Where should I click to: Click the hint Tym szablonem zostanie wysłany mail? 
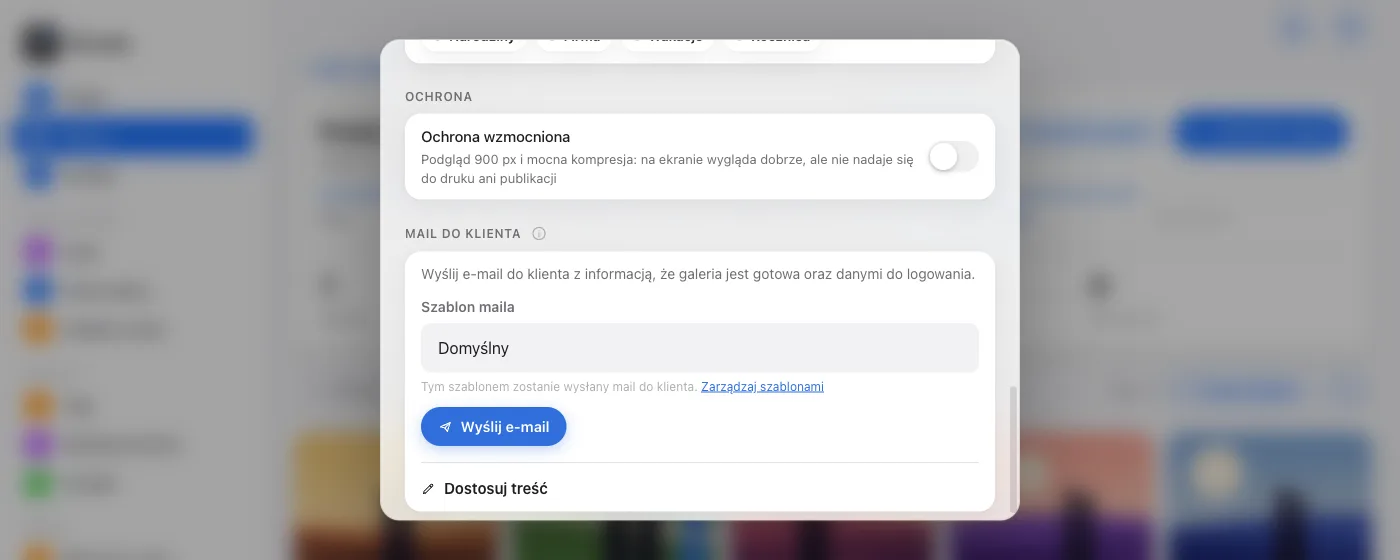pyautogui.click(x=559, y=387)
